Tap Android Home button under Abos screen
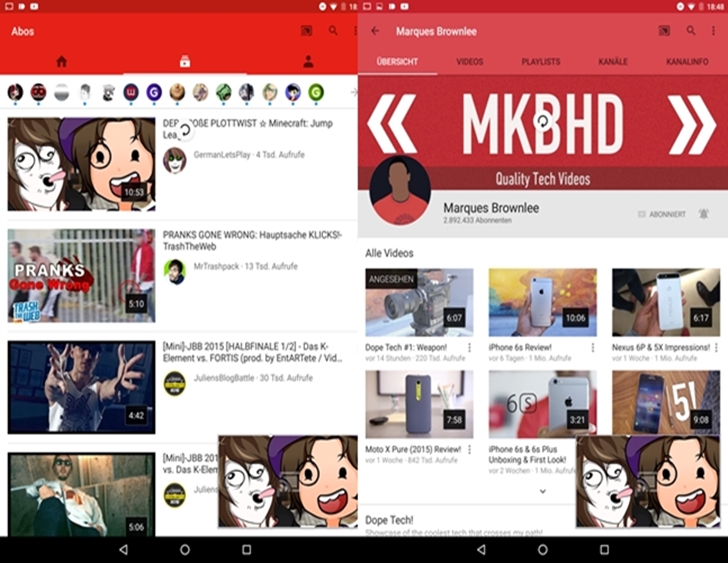The image size is (728, 563). 185,550
